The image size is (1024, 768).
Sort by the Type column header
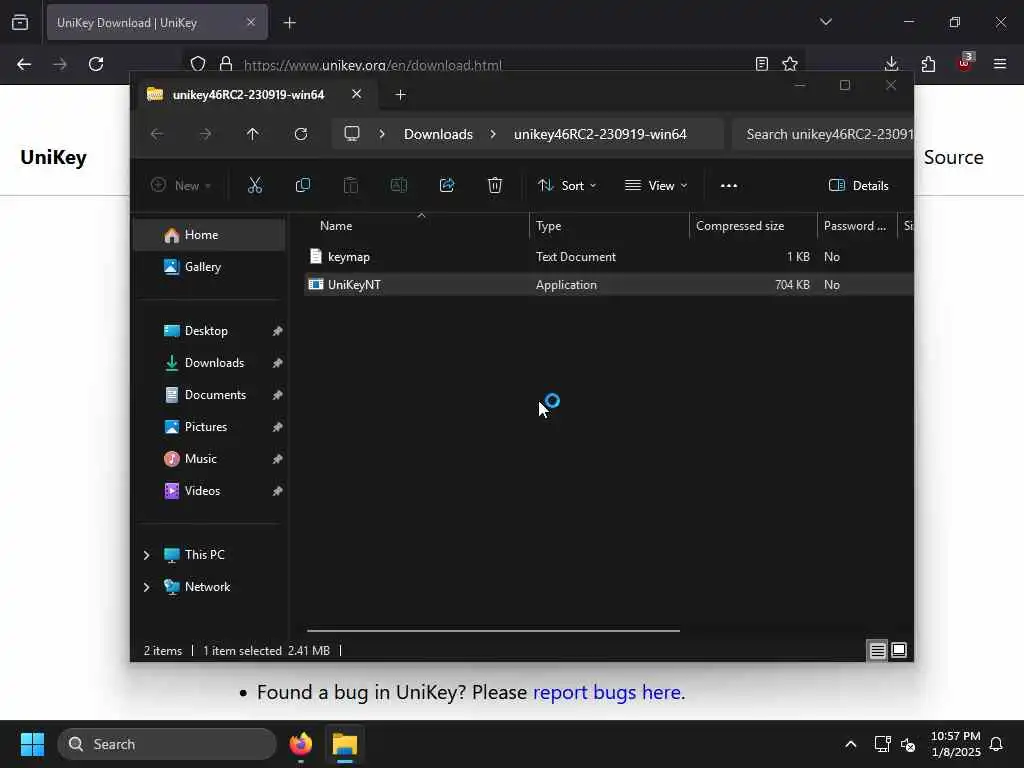coord(609,225)
